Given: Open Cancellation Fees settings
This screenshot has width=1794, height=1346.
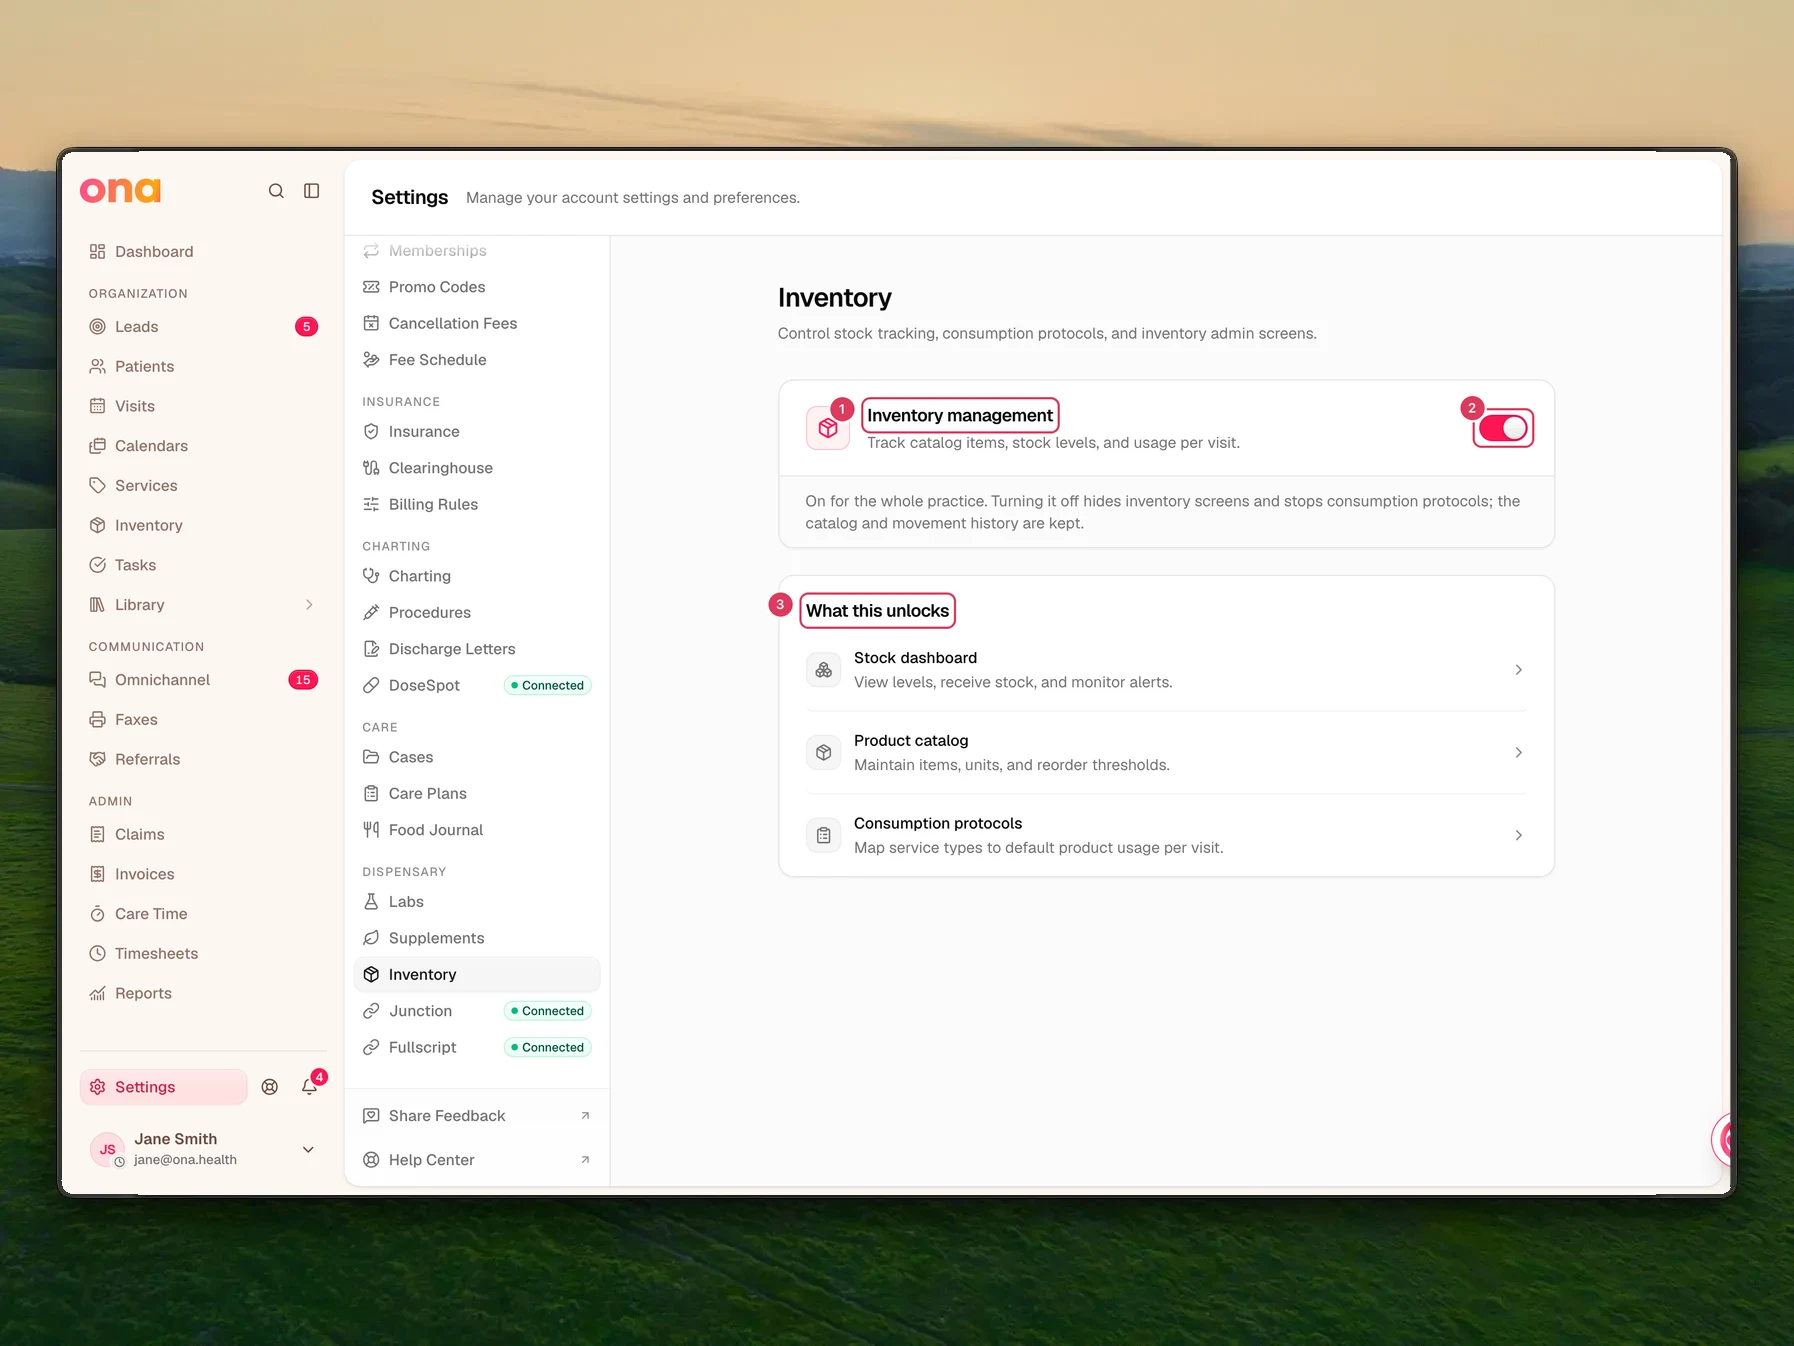Looking at the screenshot, I should (x=477, y=324).
